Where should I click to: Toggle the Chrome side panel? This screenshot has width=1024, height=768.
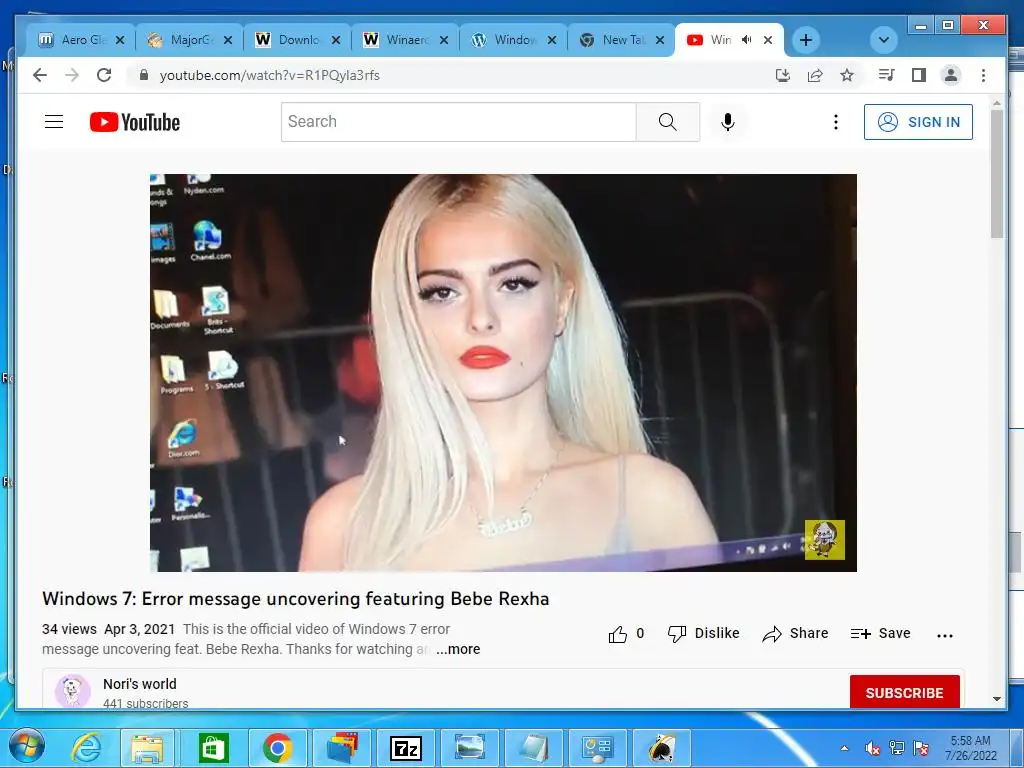(918, 75)
